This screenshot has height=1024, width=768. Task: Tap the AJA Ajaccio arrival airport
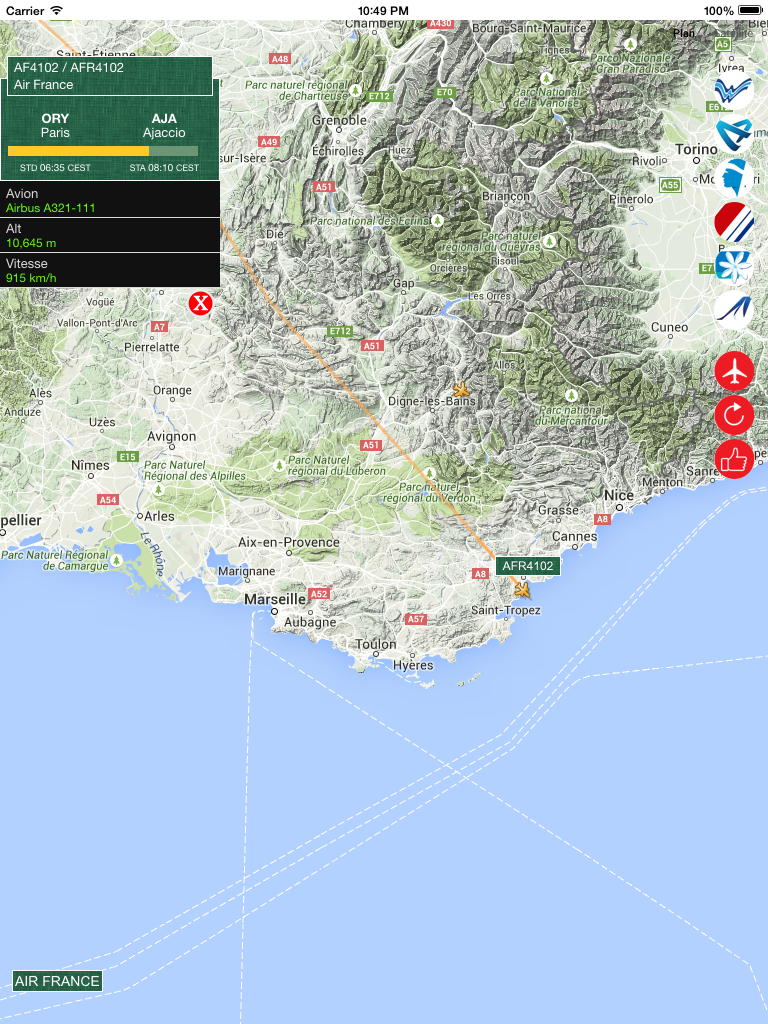(x=164, y=125)
